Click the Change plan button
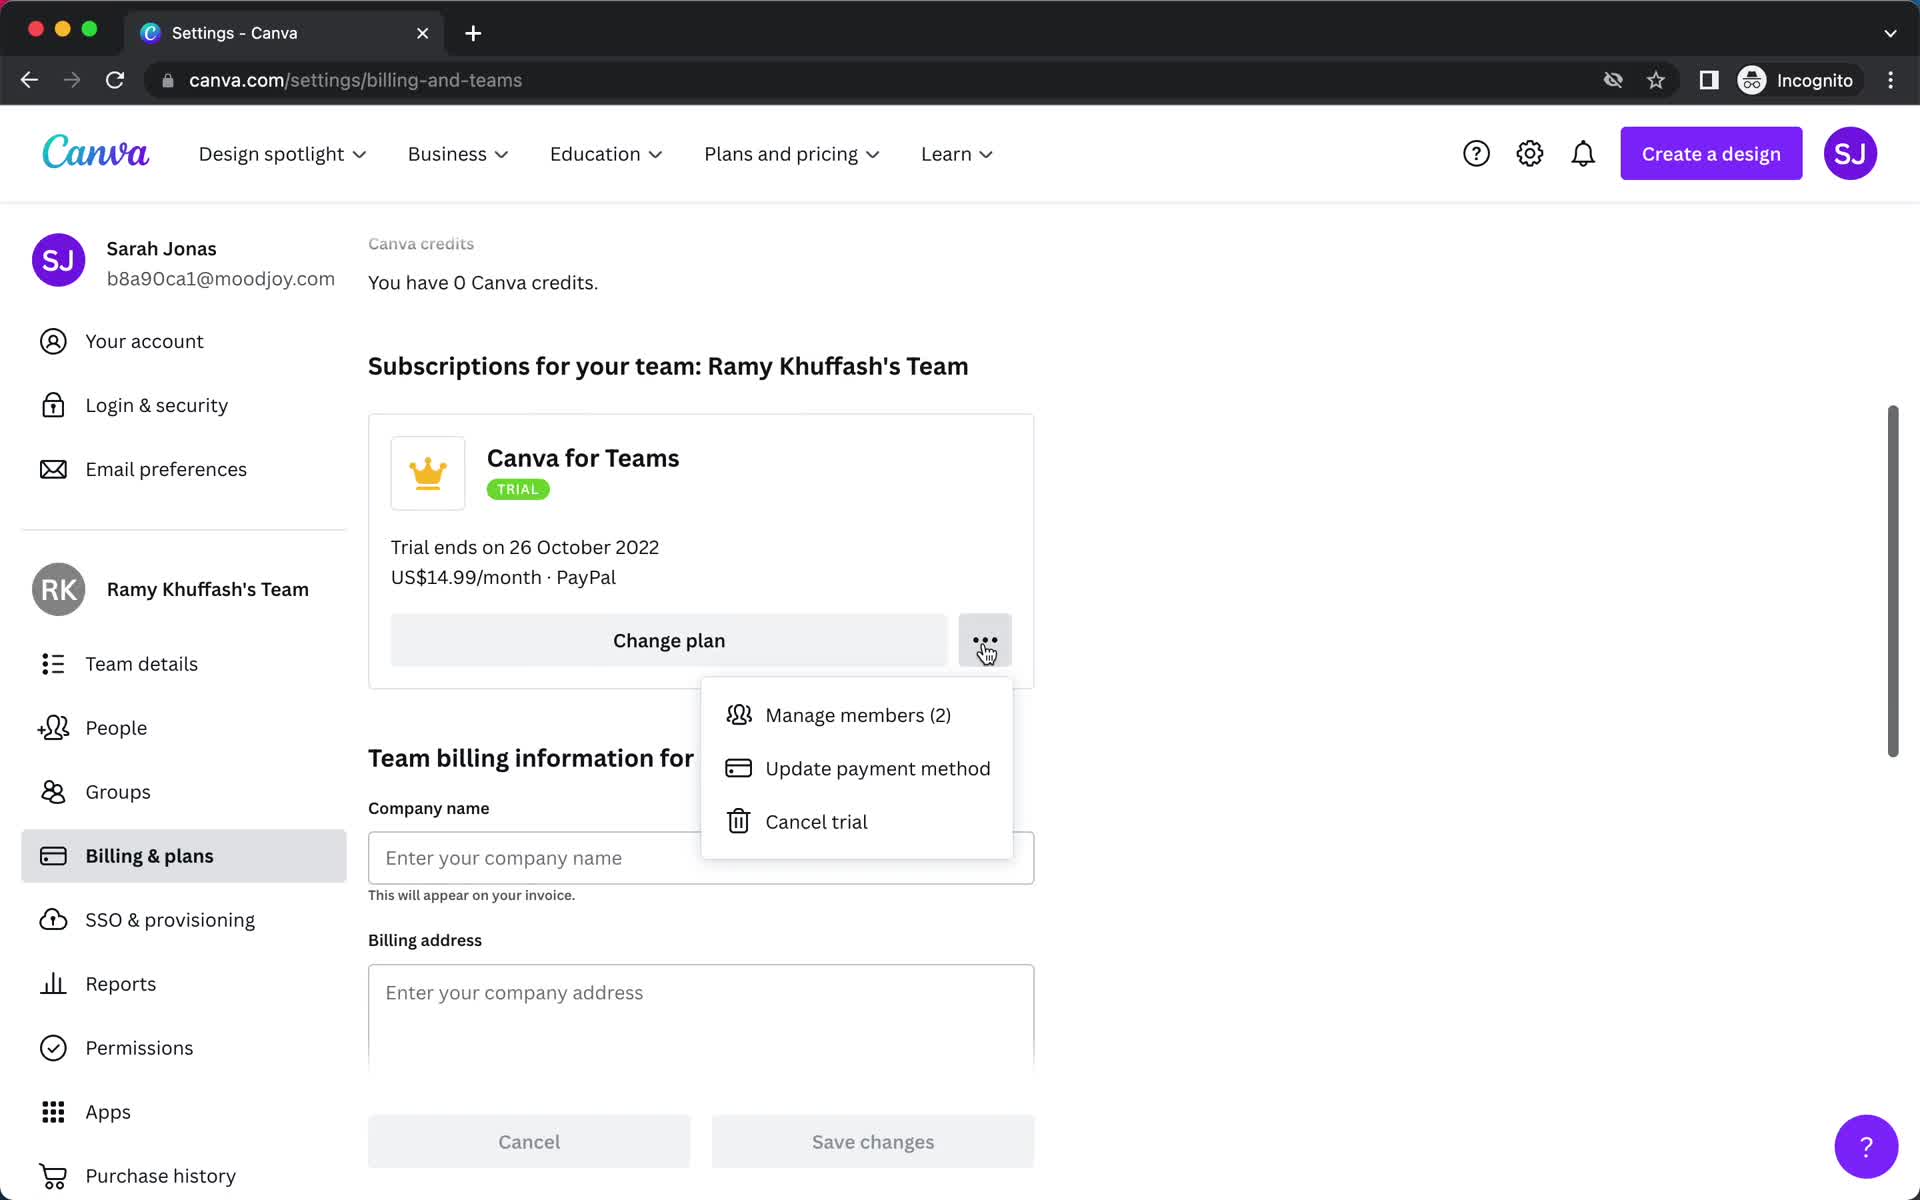1920x1200 pixels. tap(669, 640)
